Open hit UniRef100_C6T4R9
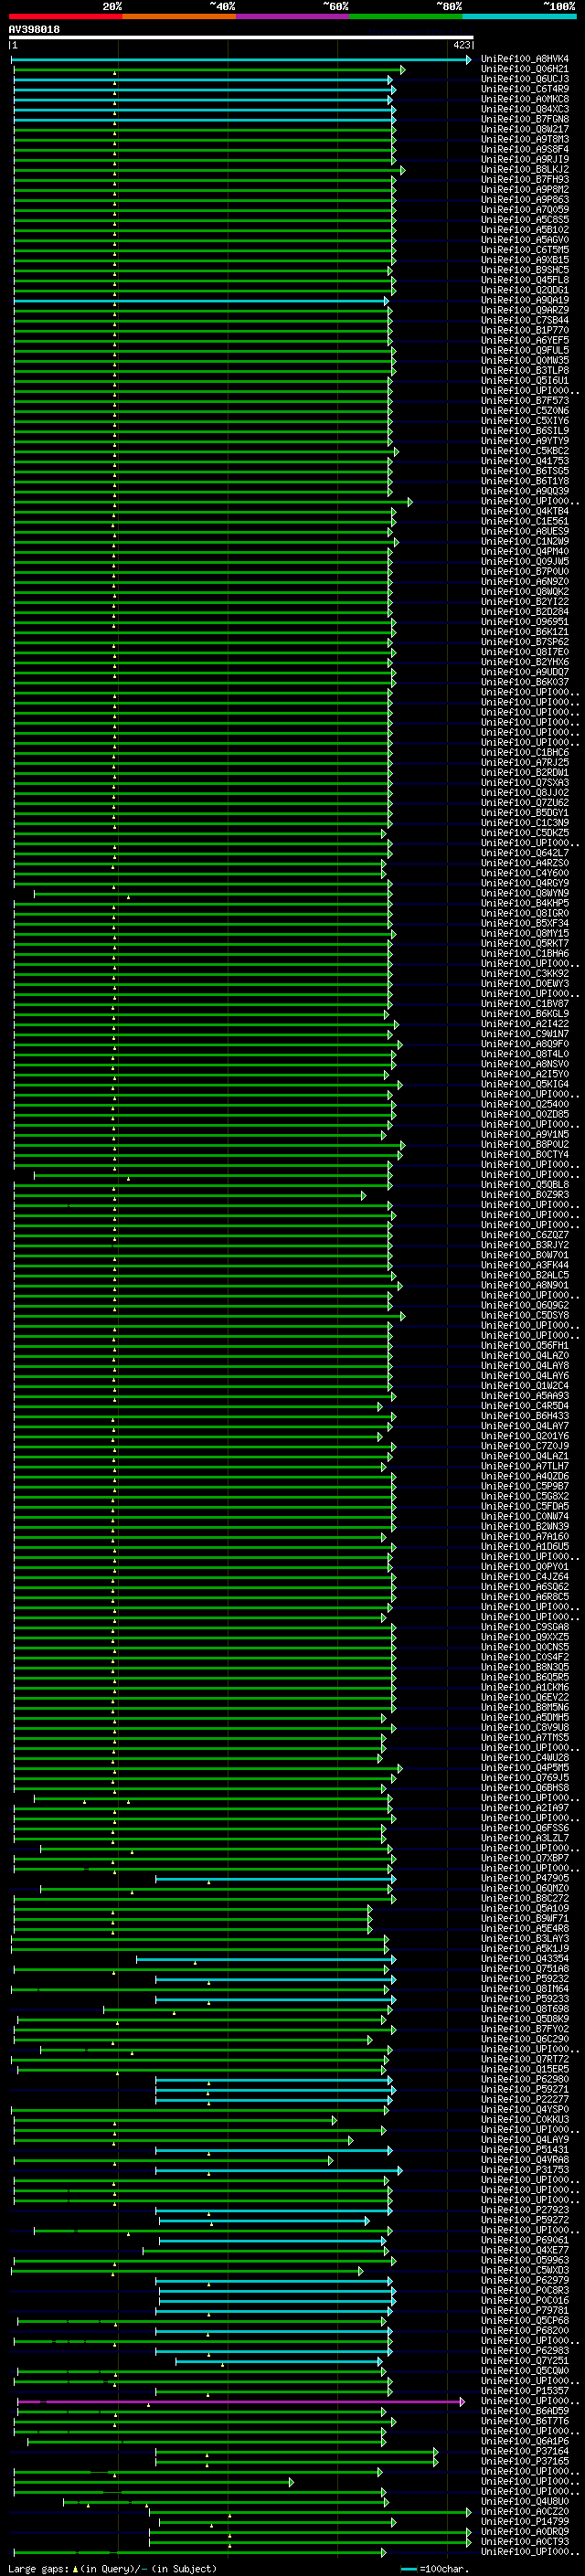585x2576 pixels. 525,89
